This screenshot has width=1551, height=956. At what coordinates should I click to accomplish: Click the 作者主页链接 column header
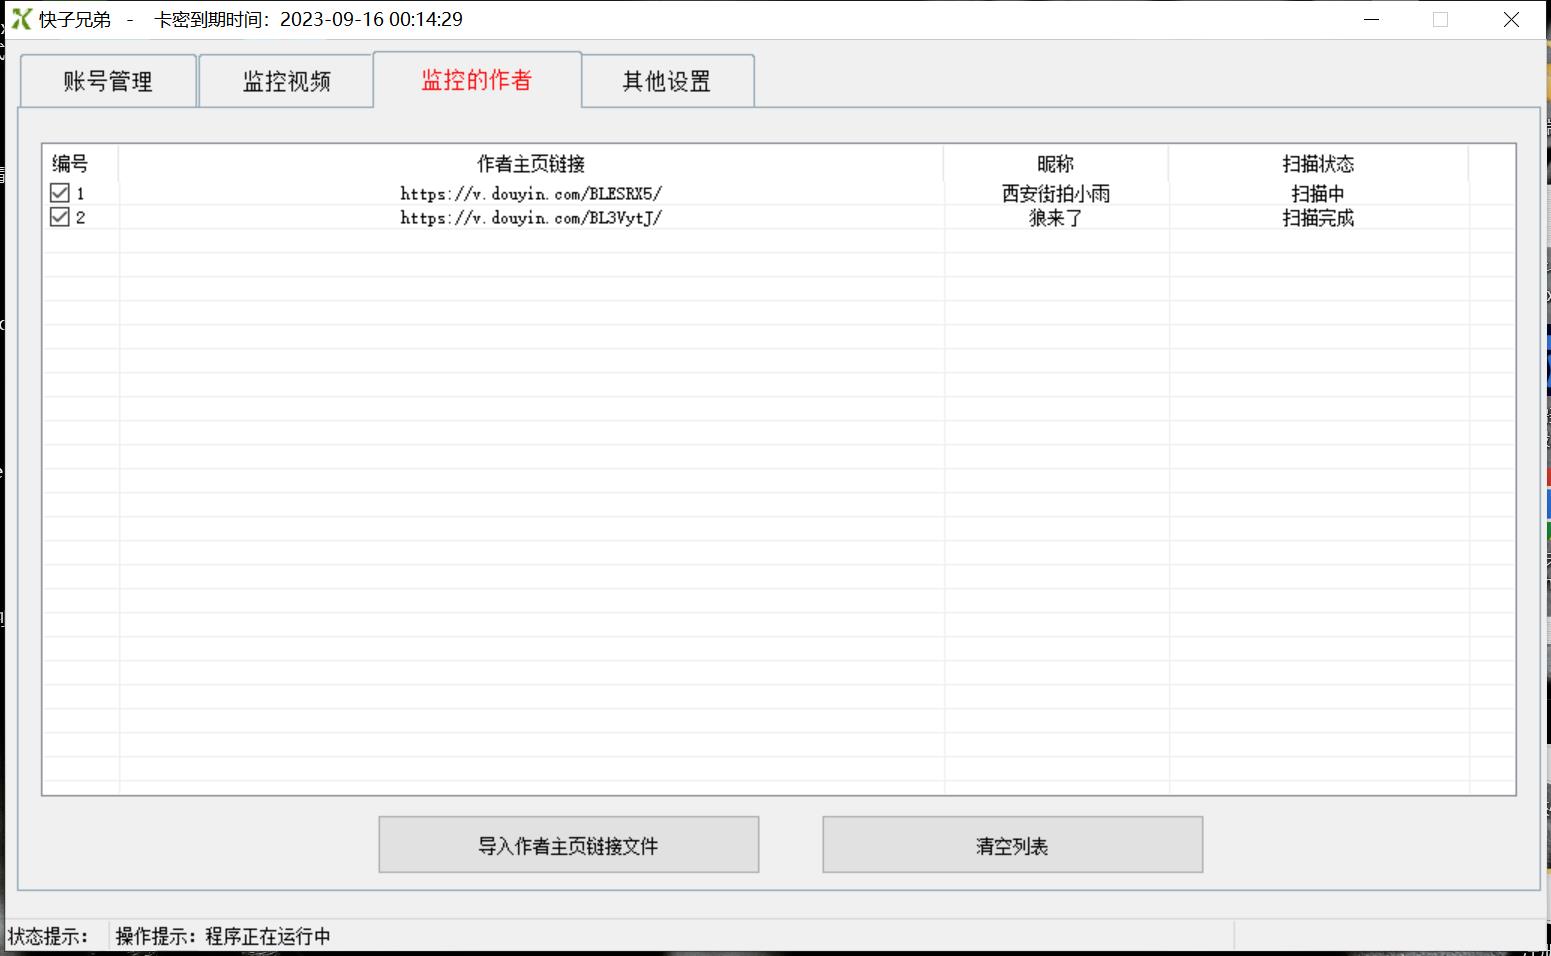(530, 163)
